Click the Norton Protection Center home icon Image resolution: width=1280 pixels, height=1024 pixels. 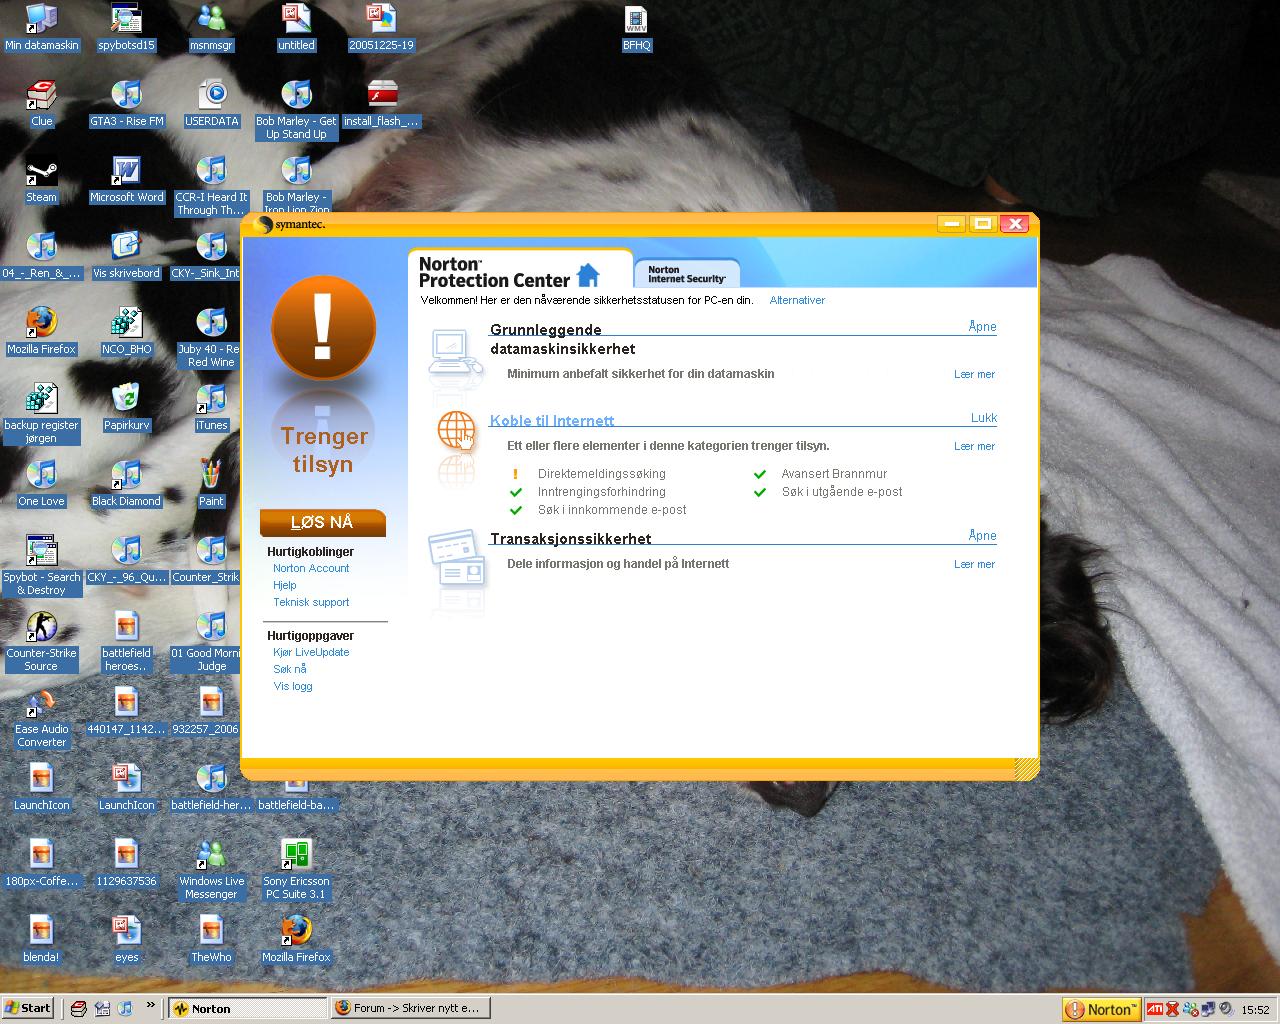tap(588, 274)
